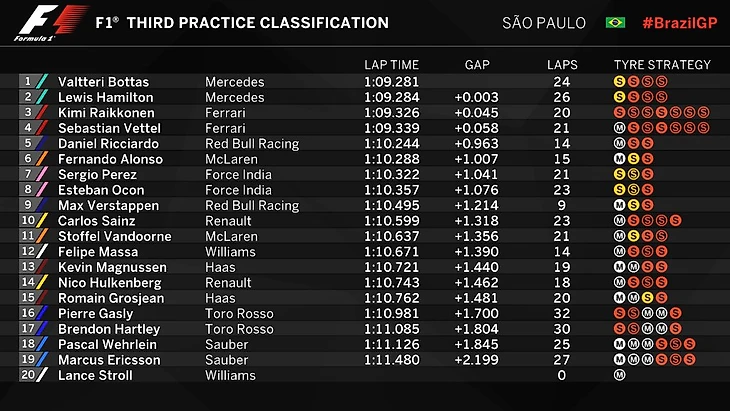Click the Brazil flag icon
The image size is (730, 411).
[615, 22]
